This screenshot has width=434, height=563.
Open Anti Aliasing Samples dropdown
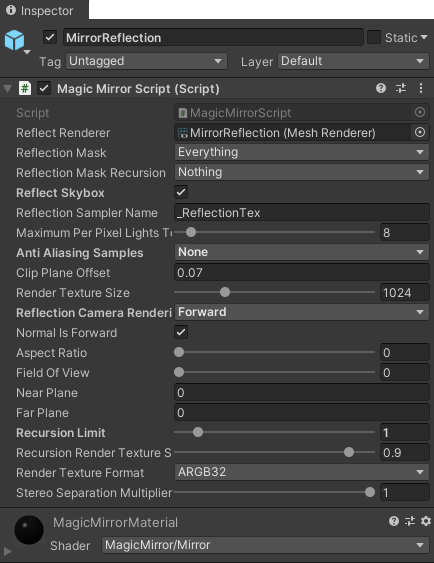click(x=302, y=252)
